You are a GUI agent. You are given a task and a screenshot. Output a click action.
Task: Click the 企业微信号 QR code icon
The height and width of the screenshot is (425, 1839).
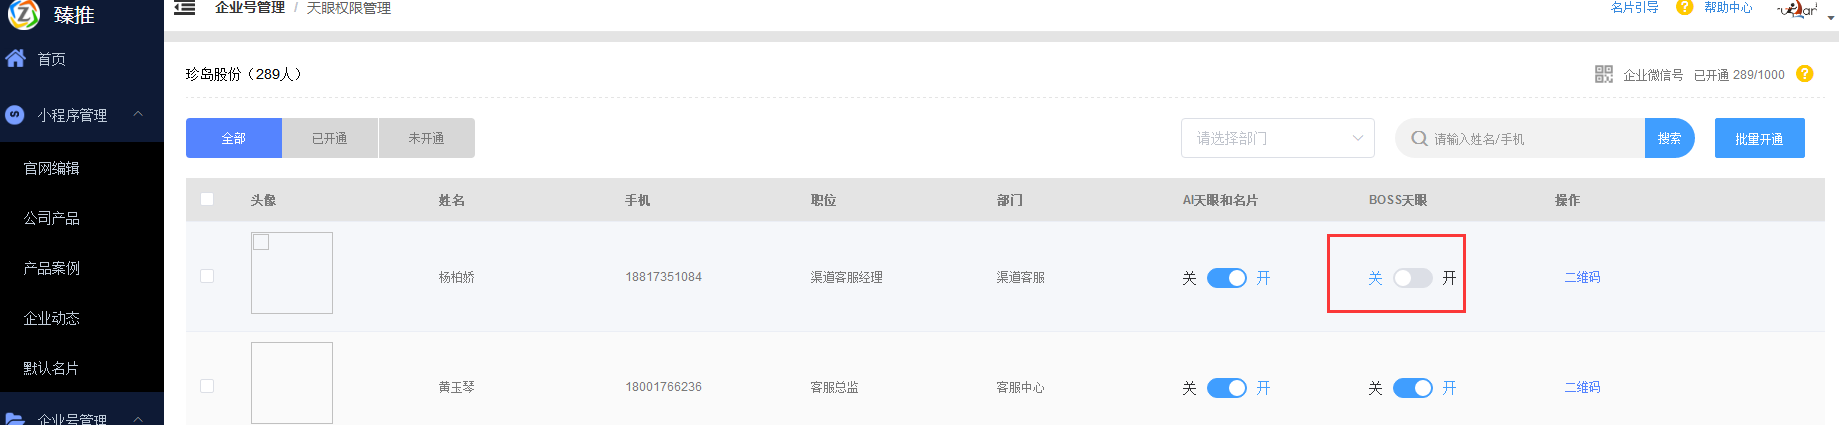pyautogui.click(x=1604, y=74)
